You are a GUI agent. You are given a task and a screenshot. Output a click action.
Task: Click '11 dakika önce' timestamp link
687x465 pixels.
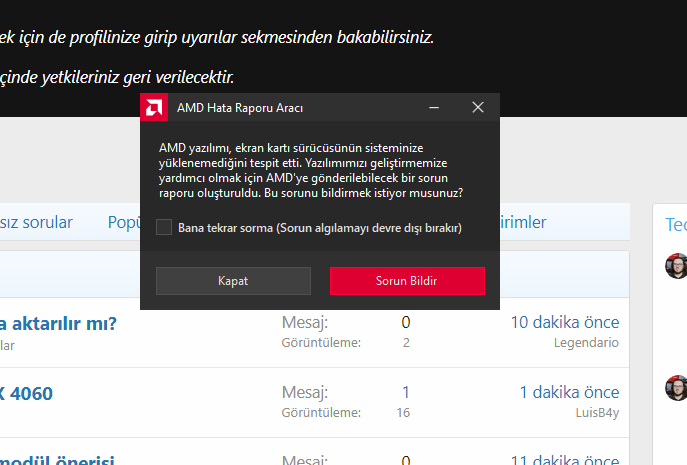[565, 460]
